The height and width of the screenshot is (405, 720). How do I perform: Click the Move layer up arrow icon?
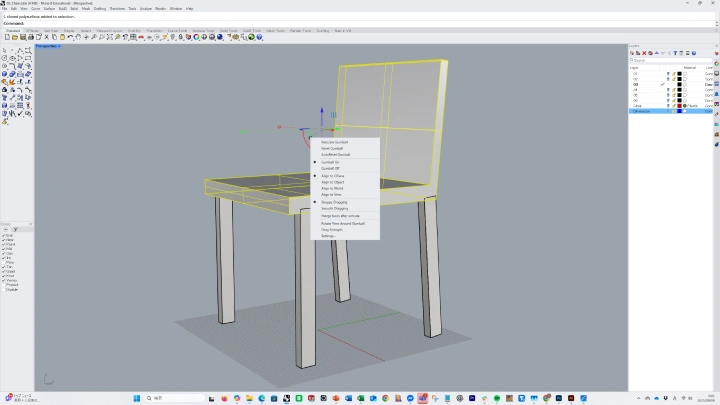click(657, 53)
